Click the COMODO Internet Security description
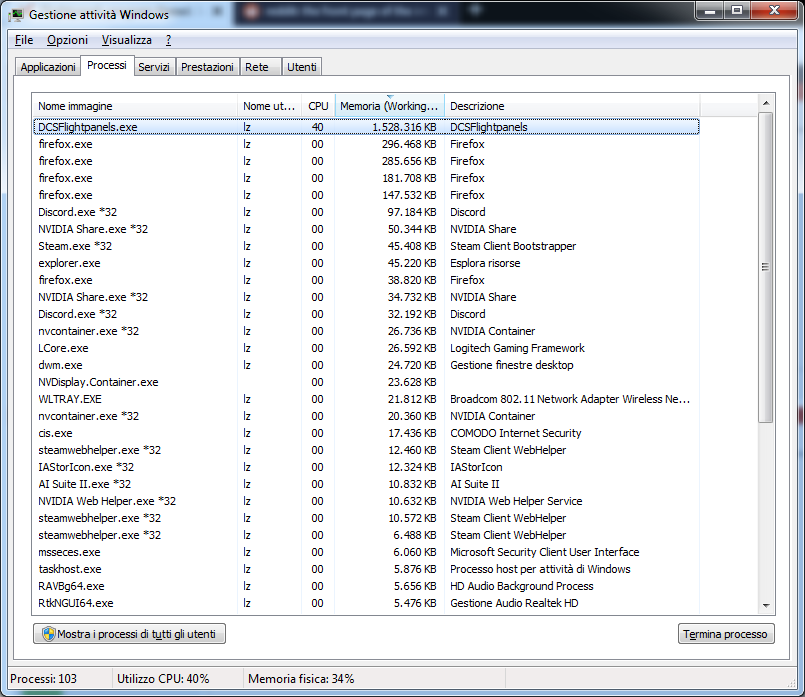 point(516,433)
